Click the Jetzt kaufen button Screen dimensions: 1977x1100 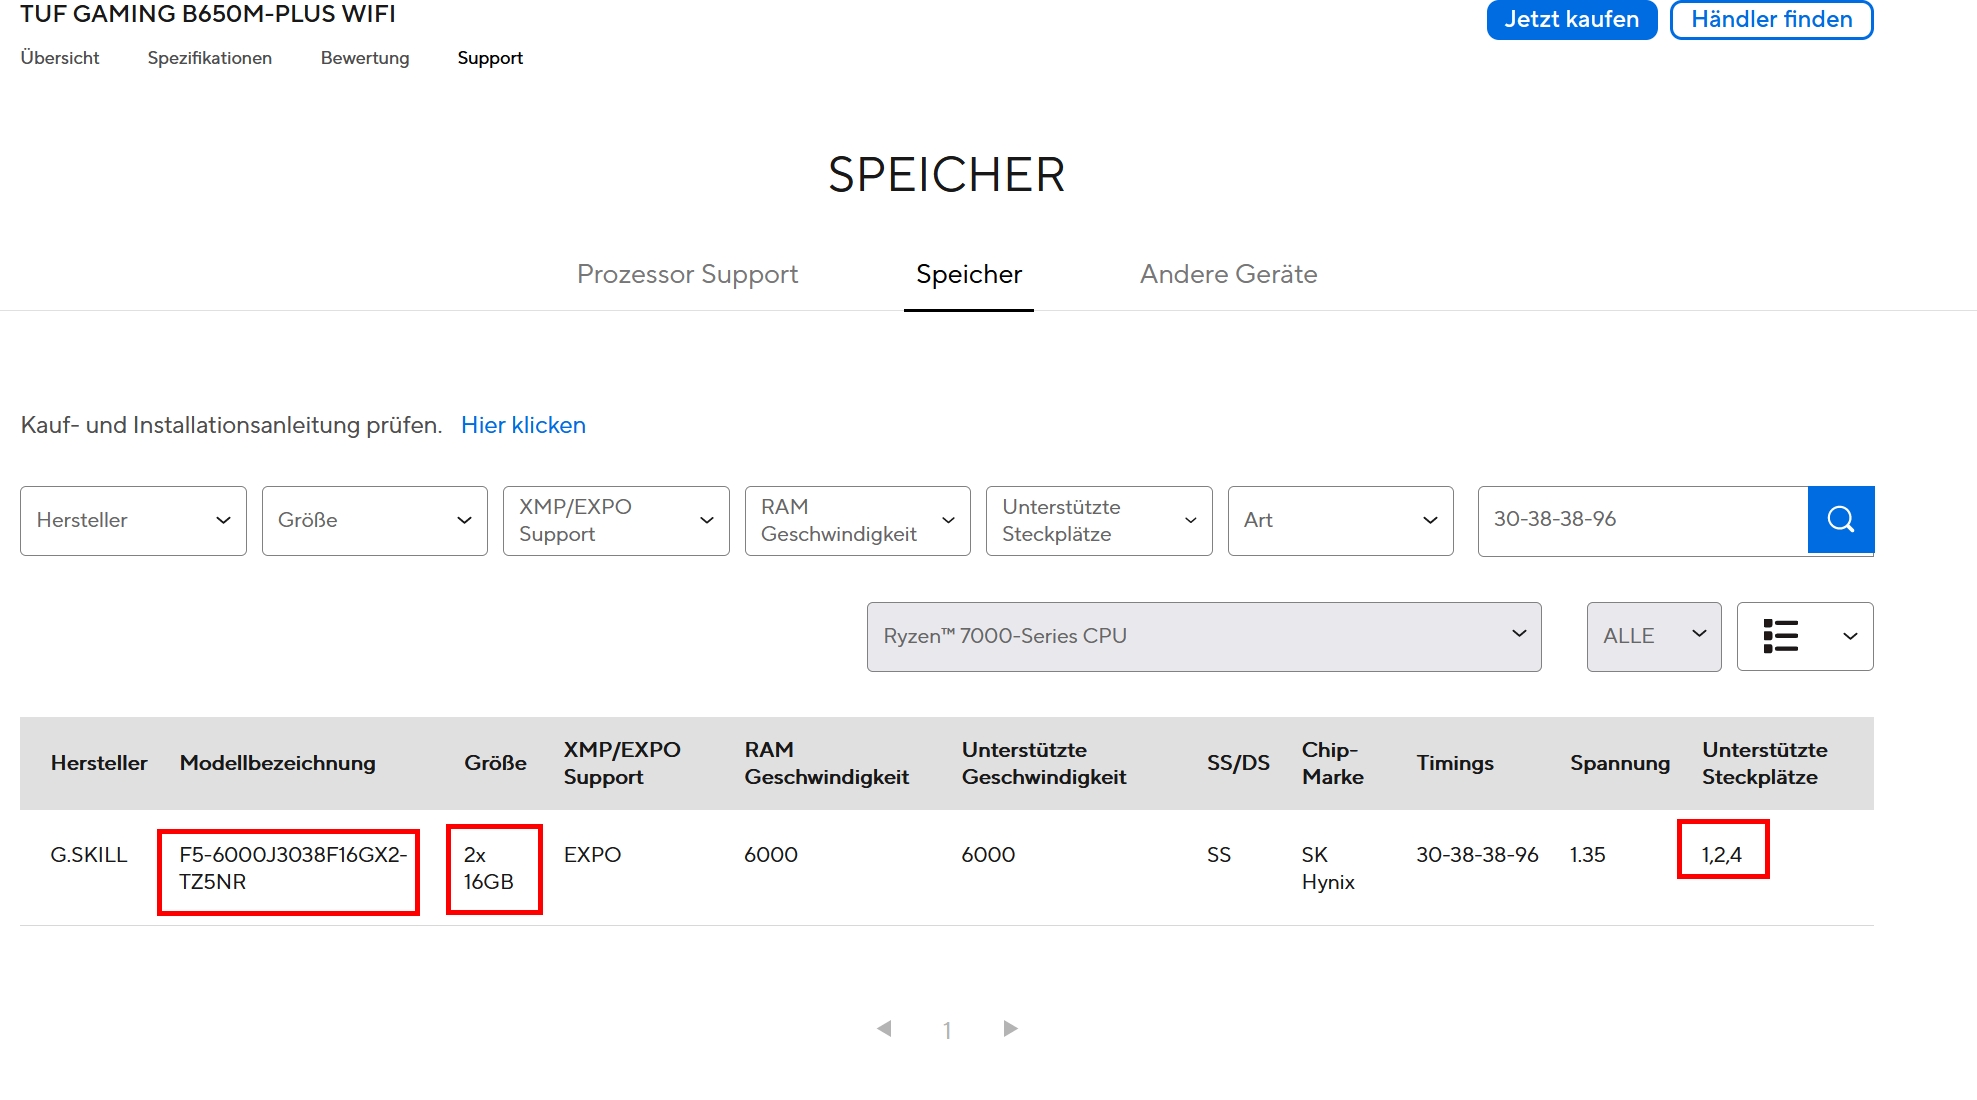point(1571,19)
